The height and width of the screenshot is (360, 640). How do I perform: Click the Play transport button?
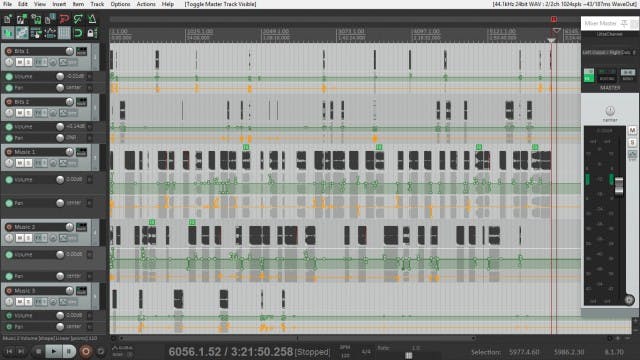click(x=53, y=351)
